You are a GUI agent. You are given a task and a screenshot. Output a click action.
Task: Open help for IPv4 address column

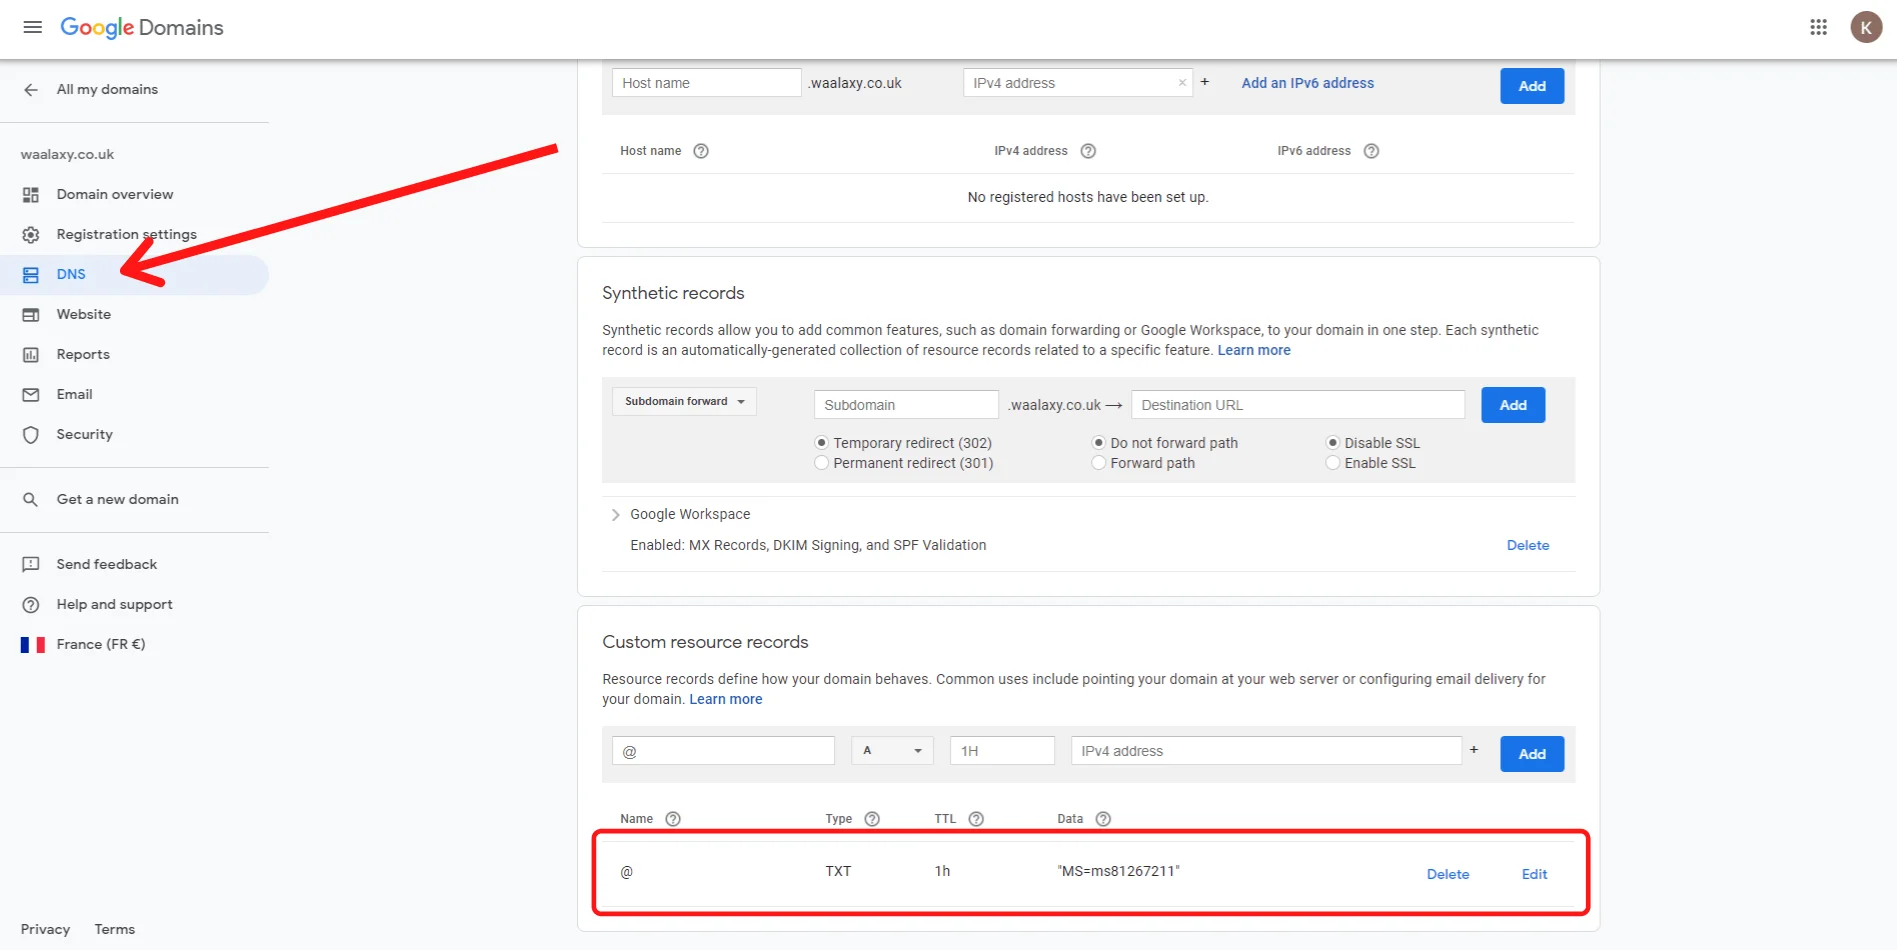tap(1088, 151)
